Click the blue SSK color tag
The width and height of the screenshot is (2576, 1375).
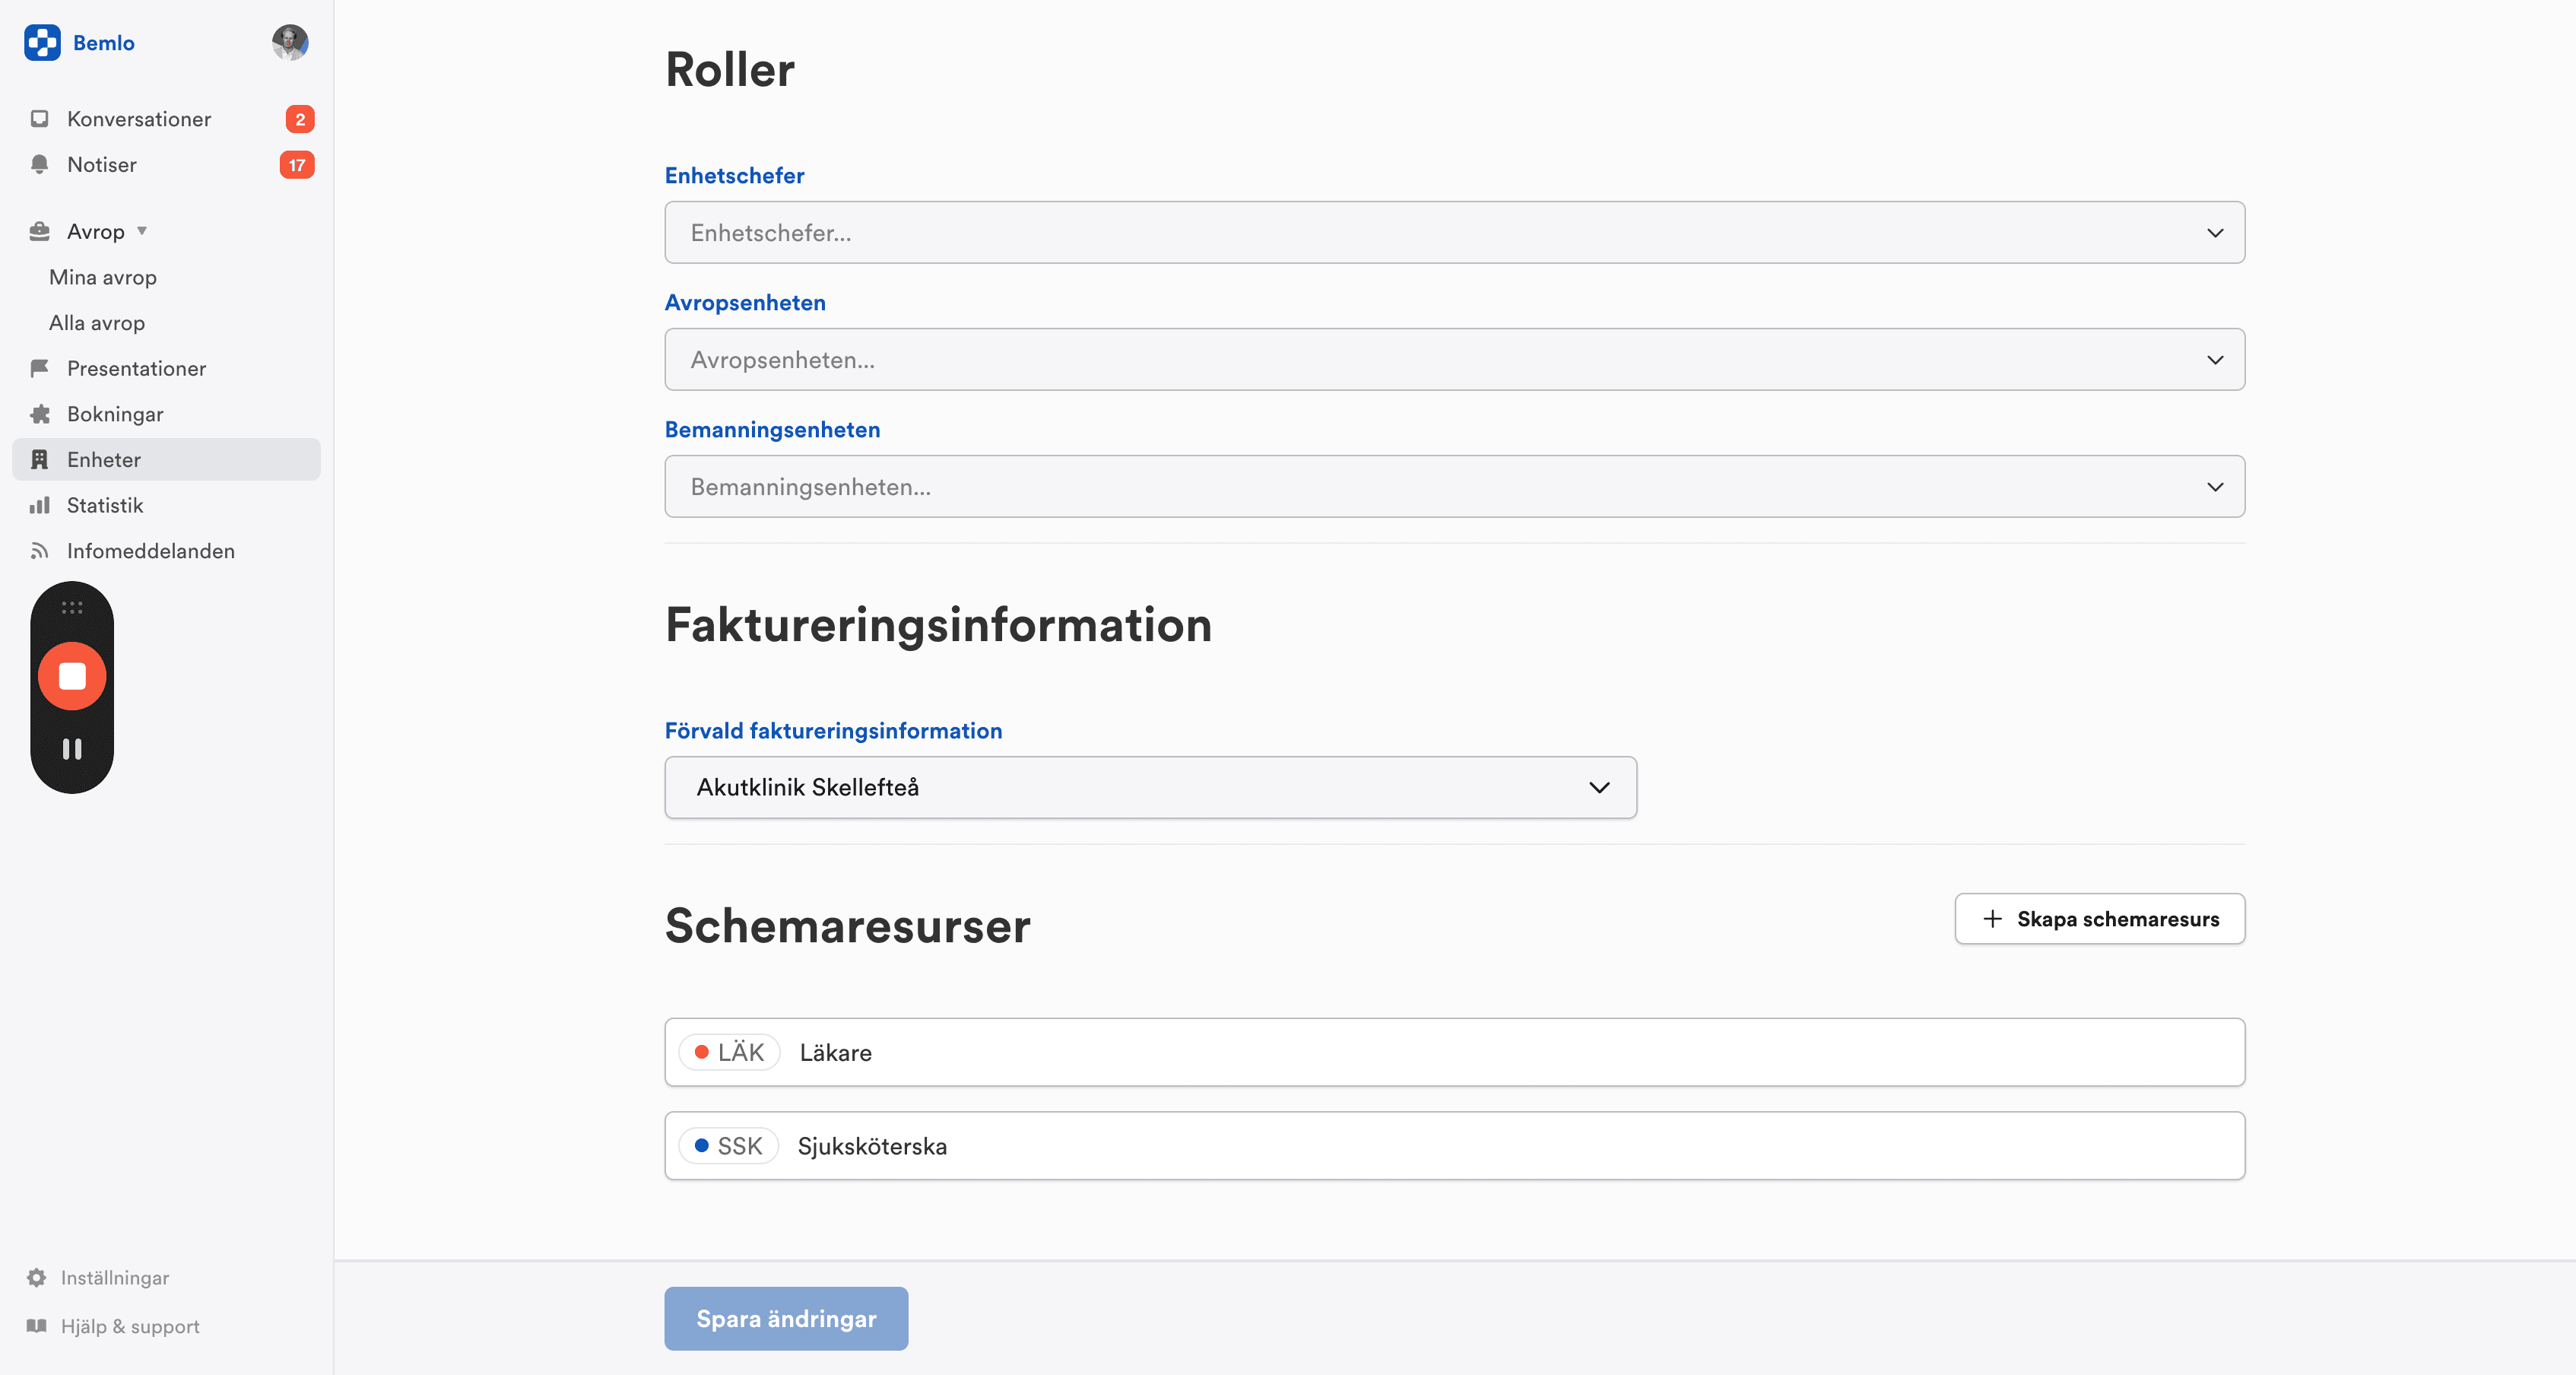(728, 1145)
